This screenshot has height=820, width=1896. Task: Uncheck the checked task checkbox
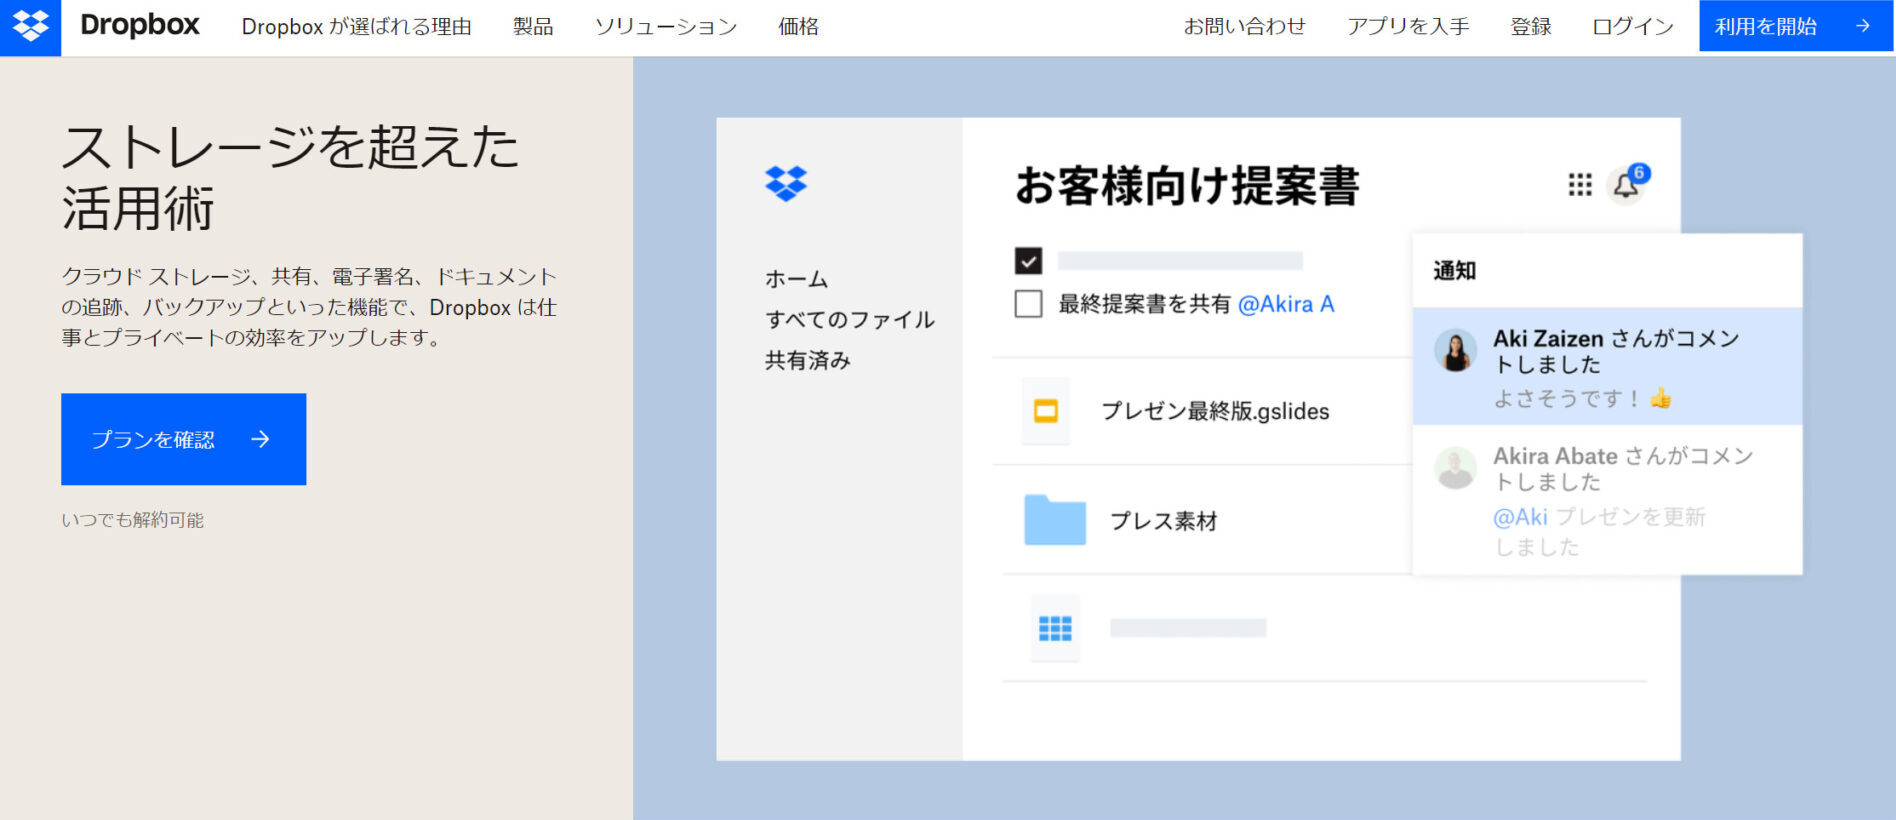1028,261
